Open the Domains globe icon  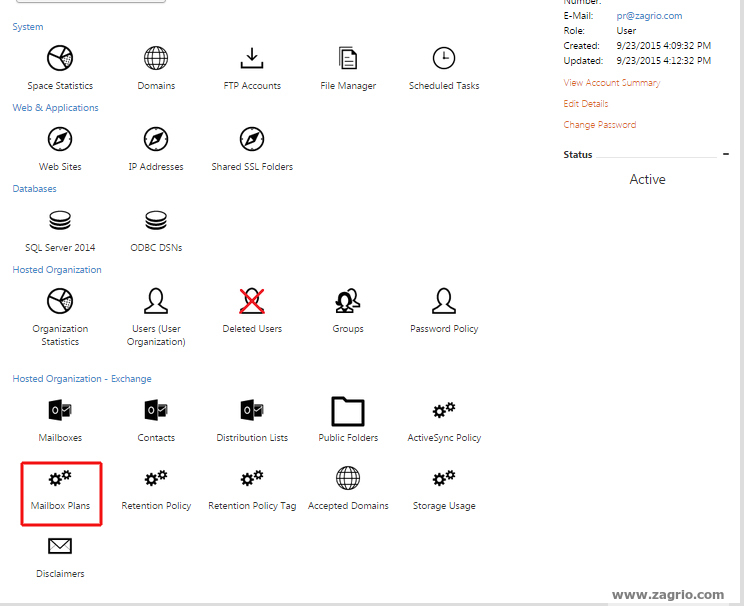point(156,58)
